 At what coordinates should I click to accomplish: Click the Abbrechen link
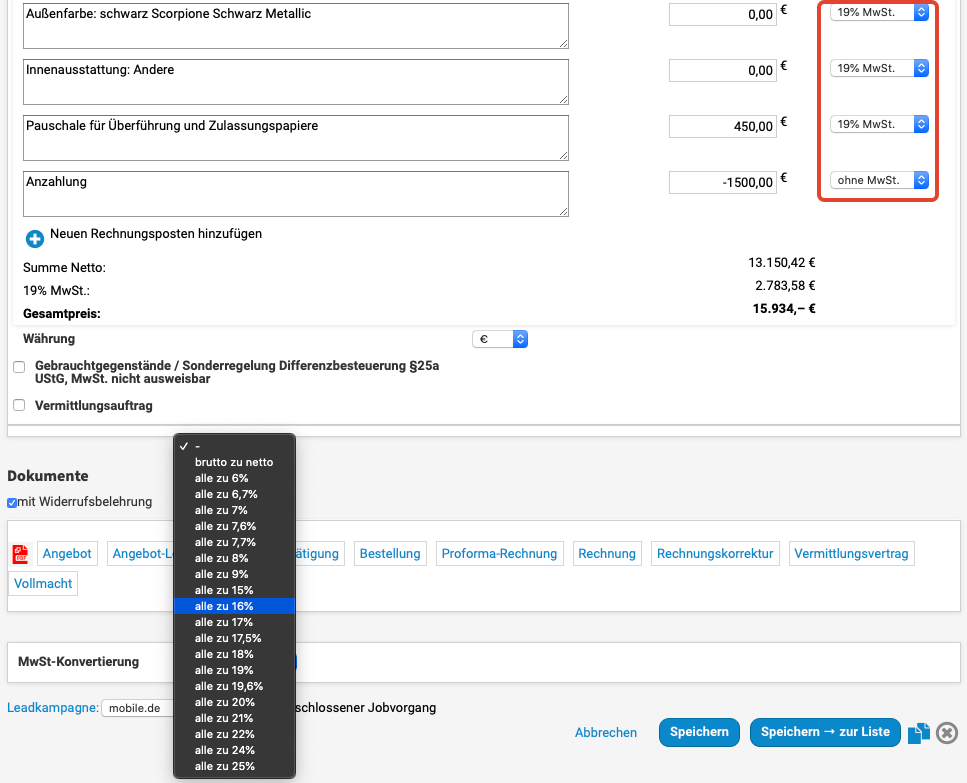tap(605, 733)
